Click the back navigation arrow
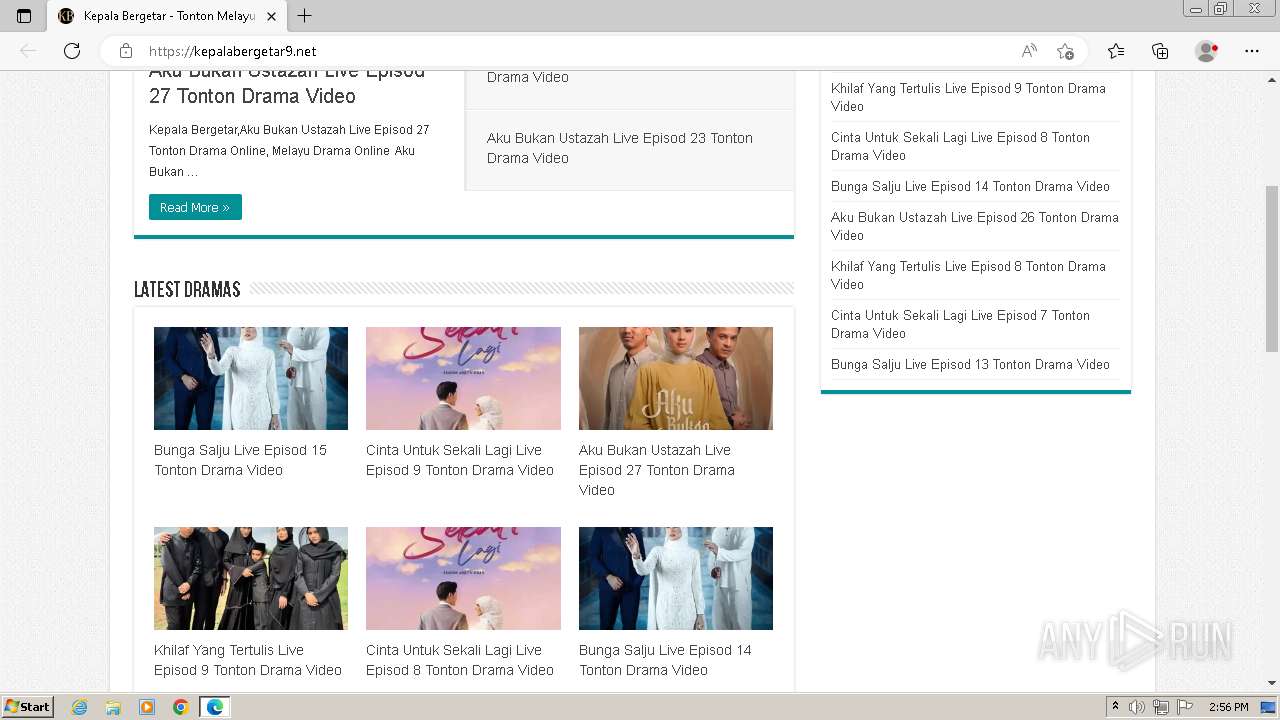The image size is (1280, 720). pos(28,51)
